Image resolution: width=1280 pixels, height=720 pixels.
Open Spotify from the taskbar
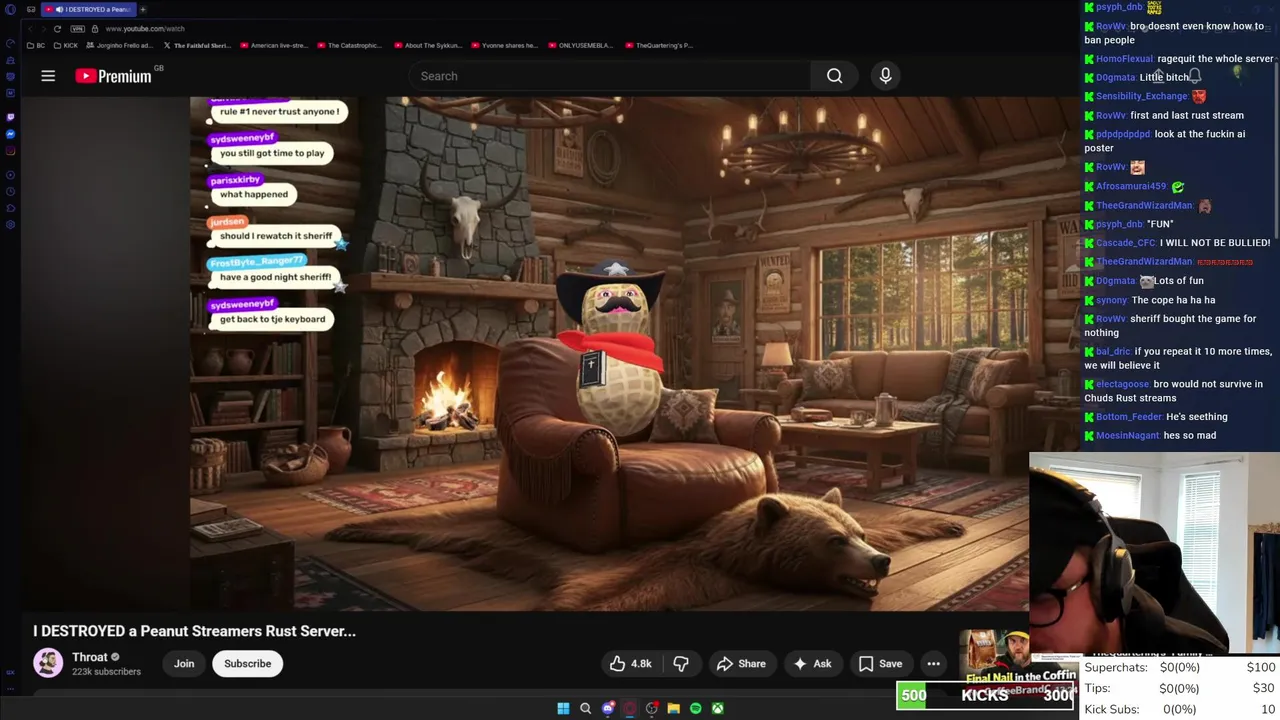(695, 708)
